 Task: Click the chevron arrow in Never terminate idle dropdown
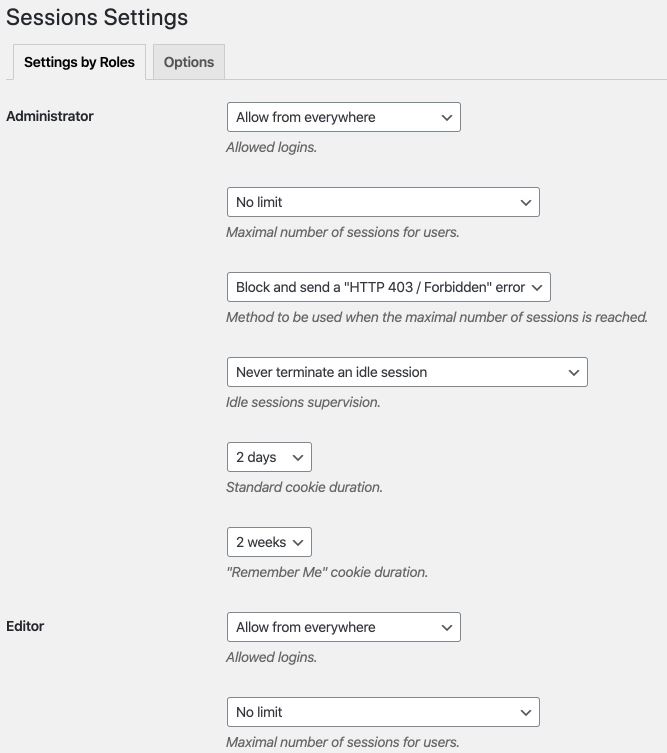574,373
